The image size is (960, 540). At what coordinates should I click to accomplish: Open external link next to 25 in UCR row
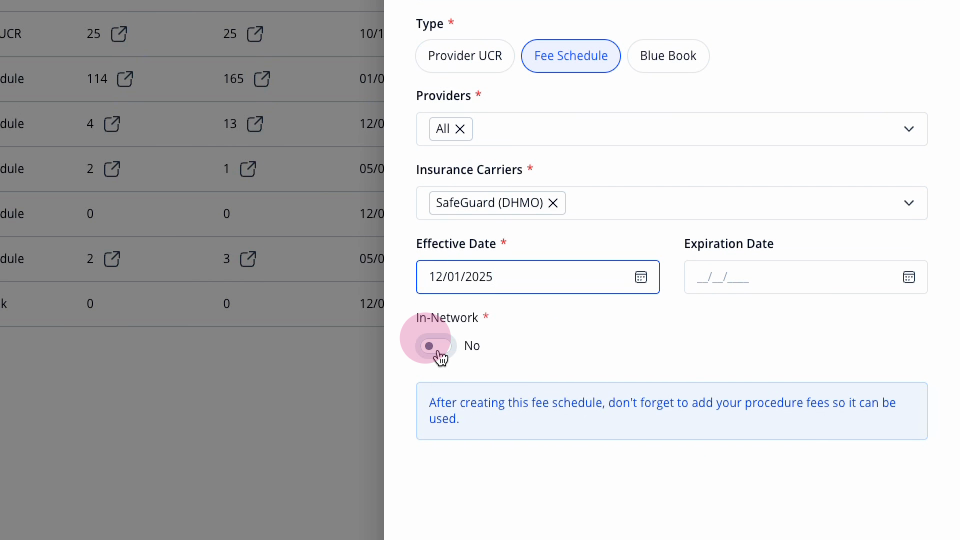(x=119, y=34)
